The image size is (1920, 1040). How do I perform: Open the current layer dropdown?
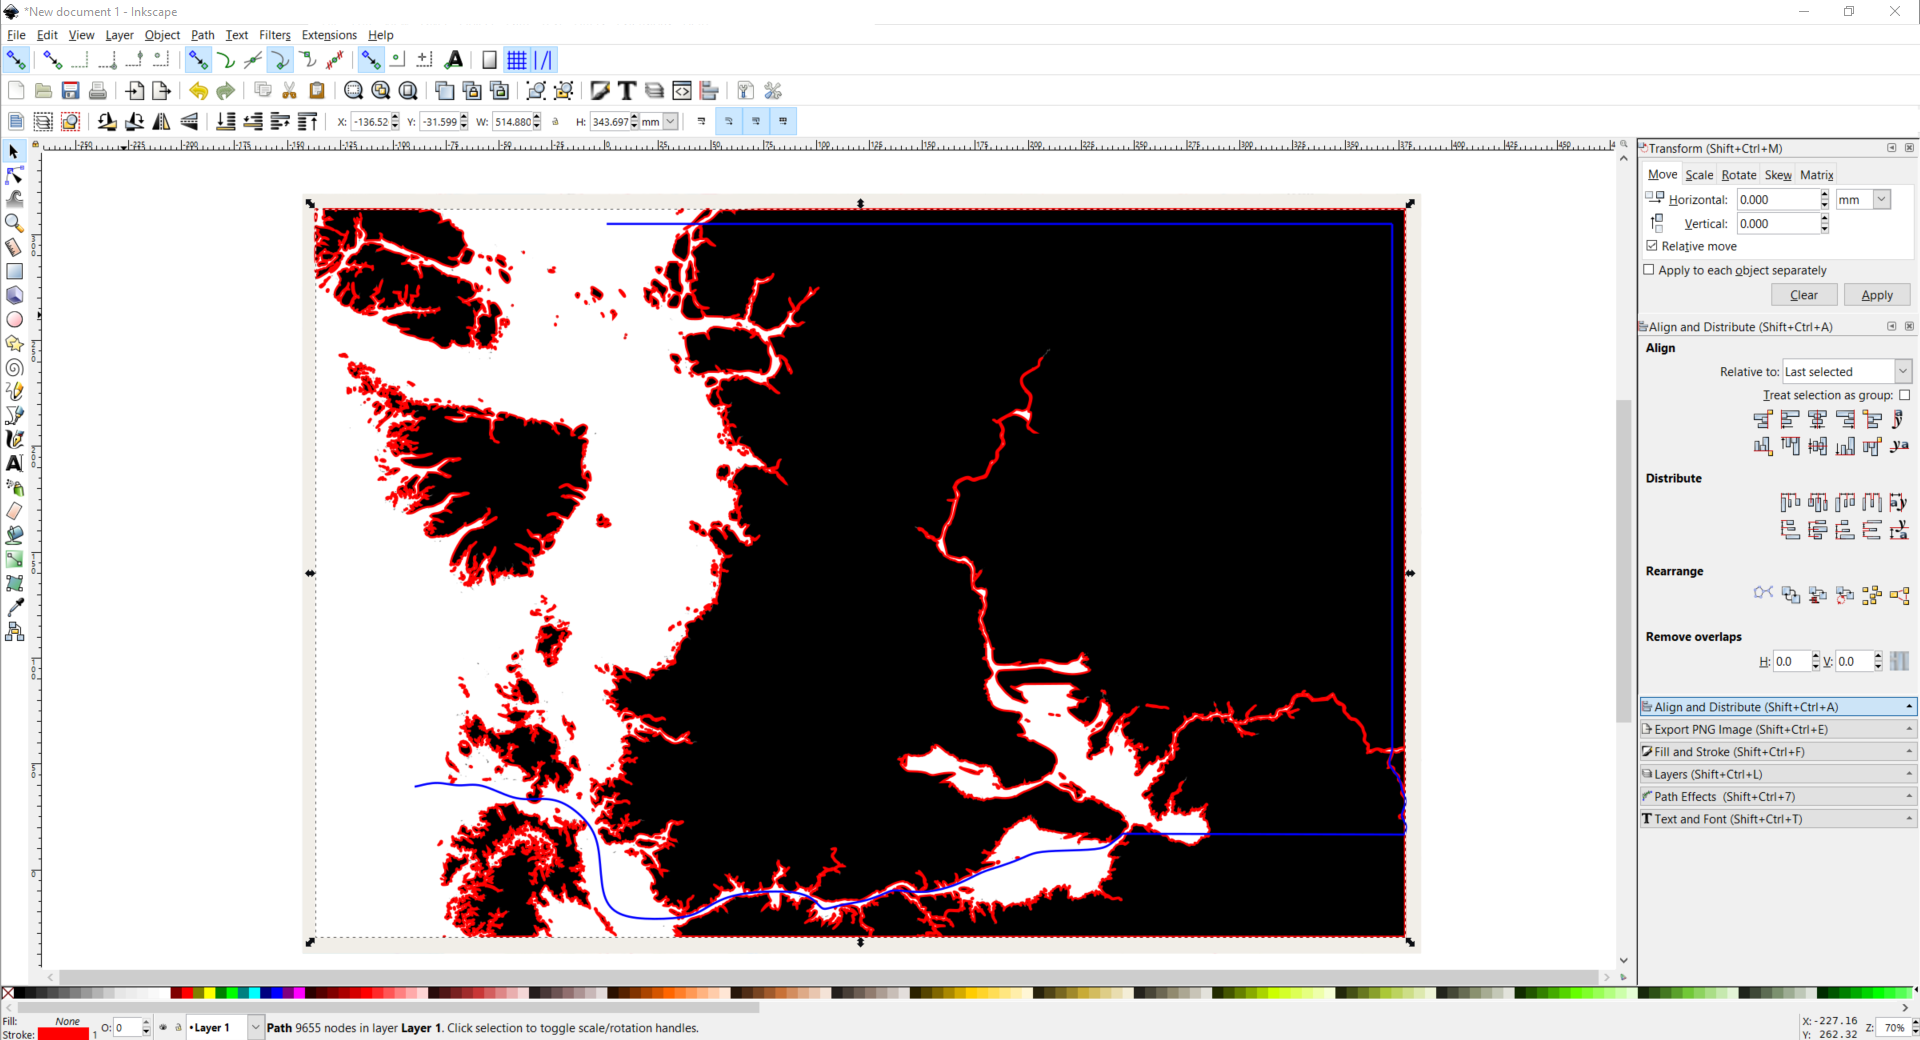(256, 1027)
